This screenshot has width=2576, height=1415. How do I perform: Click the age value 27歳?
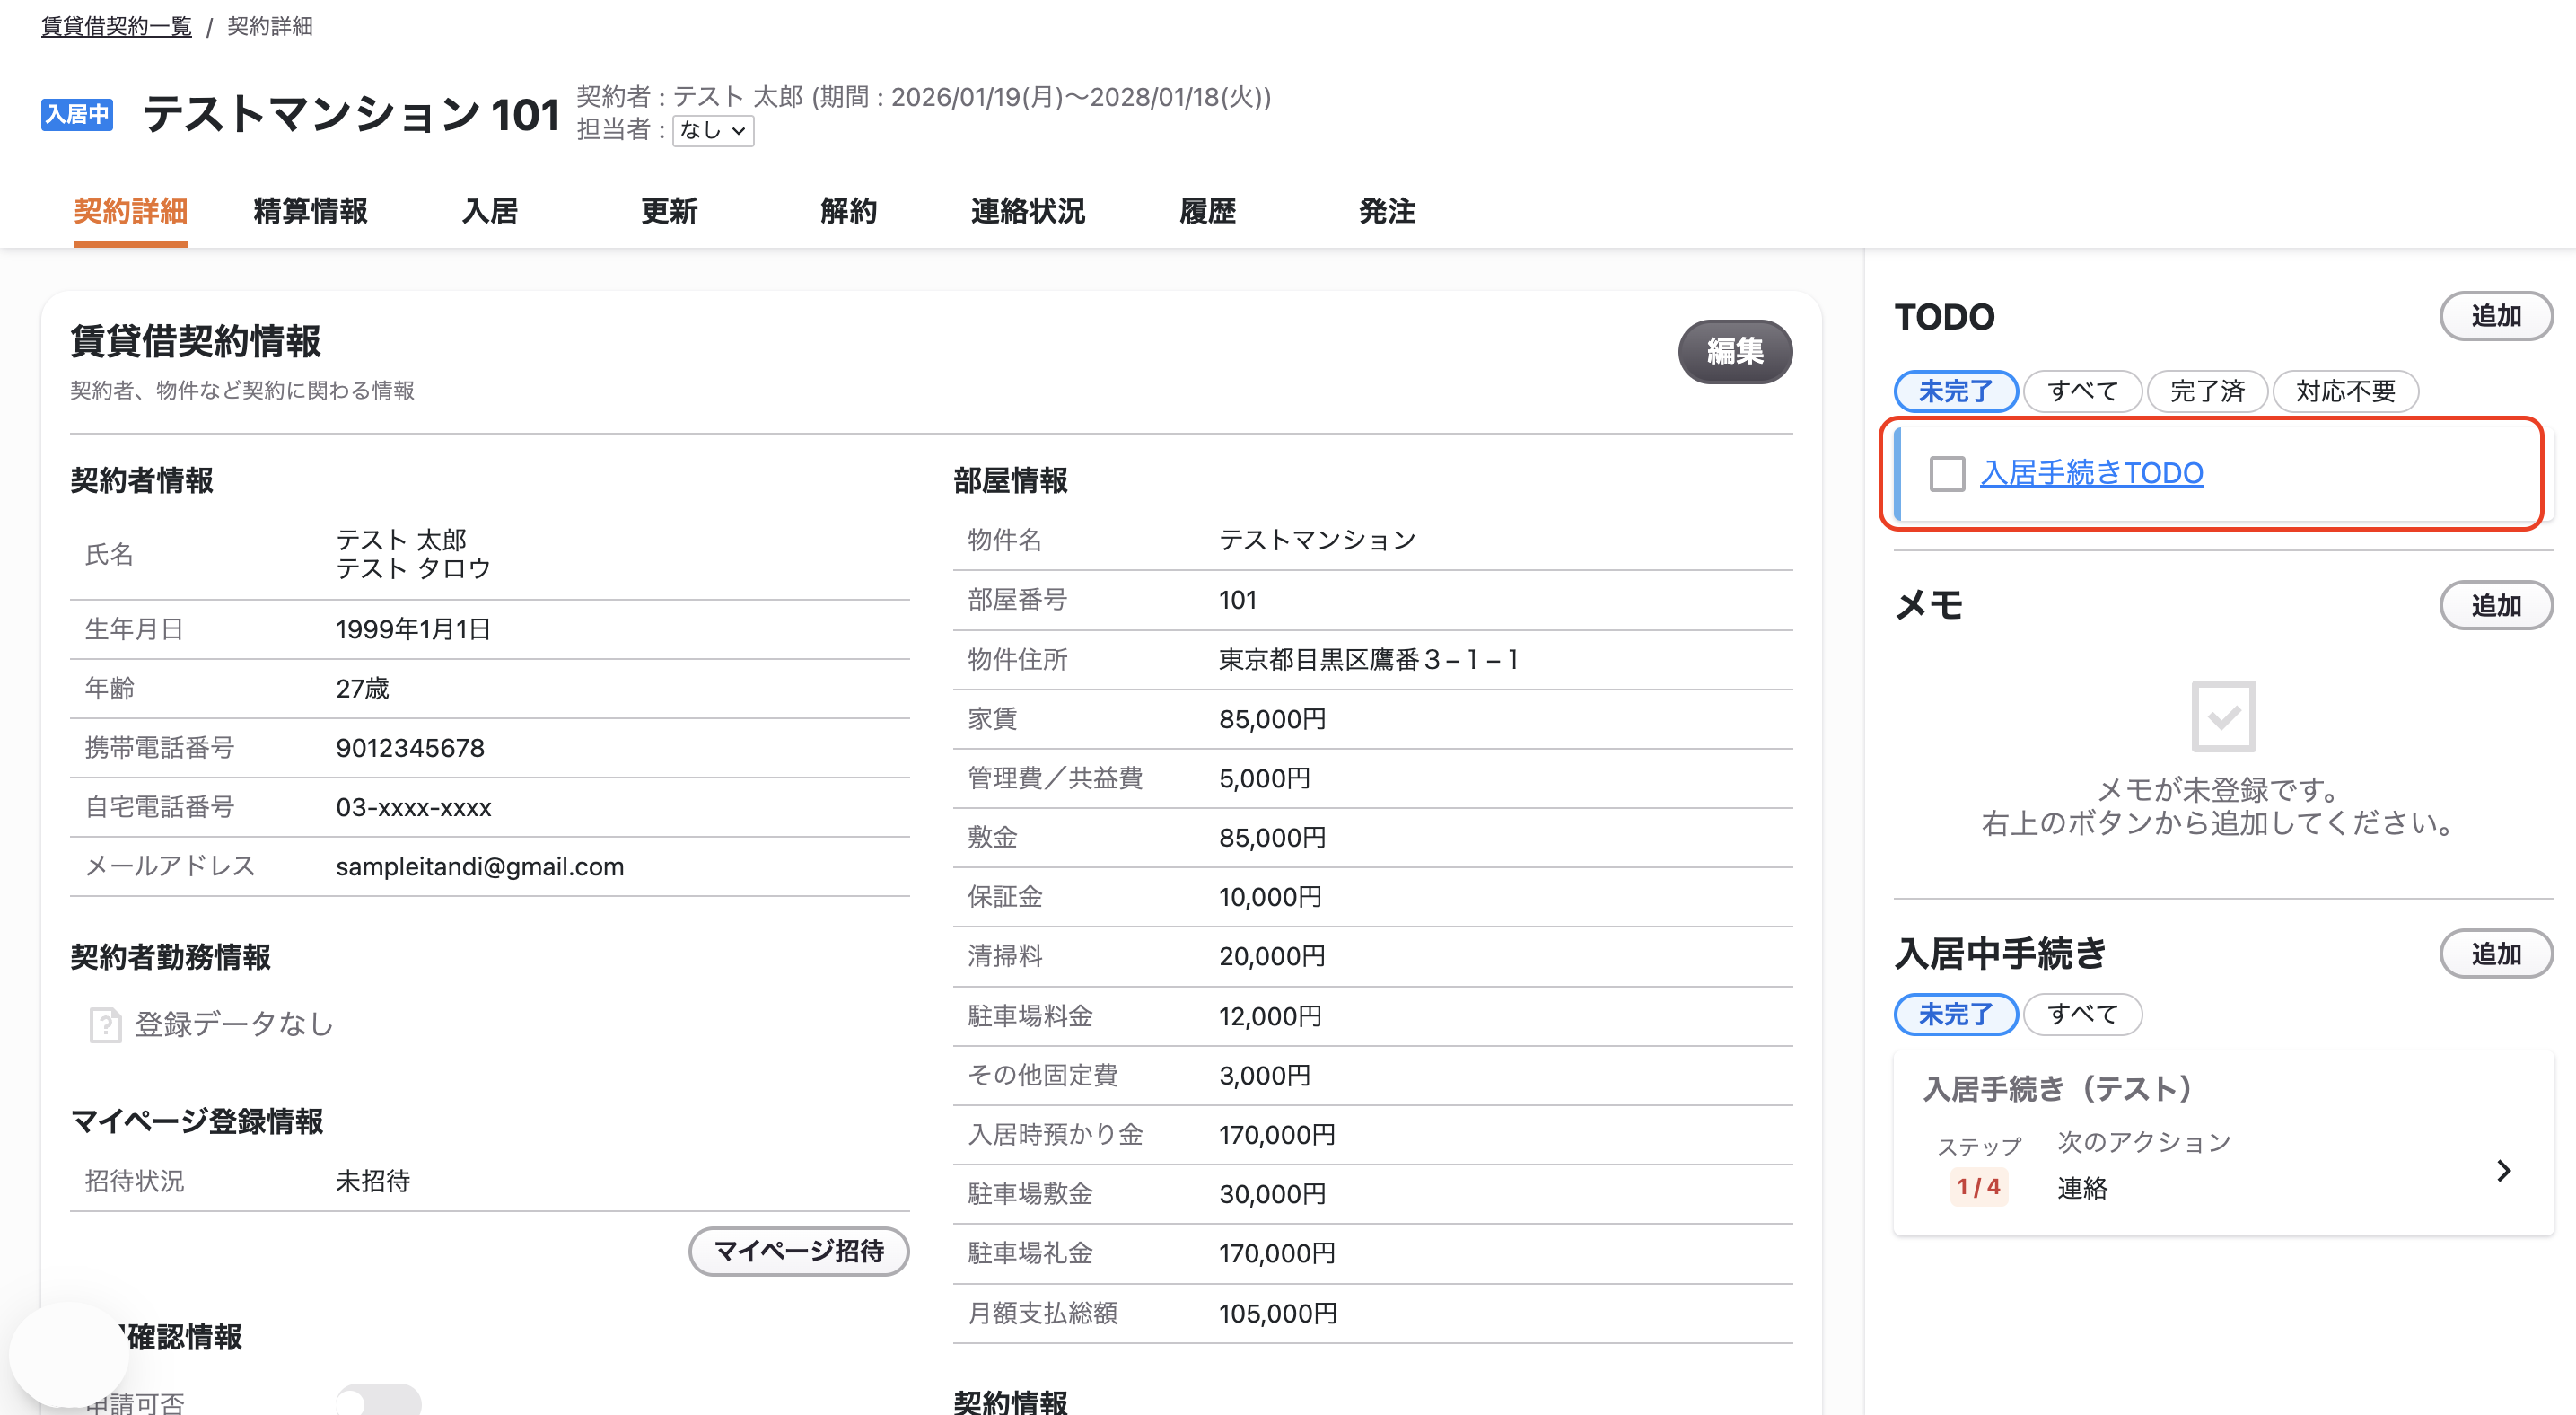[x=362, y=688]
